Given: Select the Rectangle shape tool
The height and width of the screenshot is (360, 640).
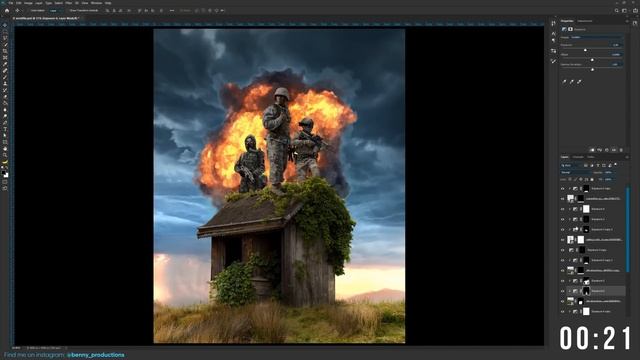Looking at the screenshot, I should 5,142.
